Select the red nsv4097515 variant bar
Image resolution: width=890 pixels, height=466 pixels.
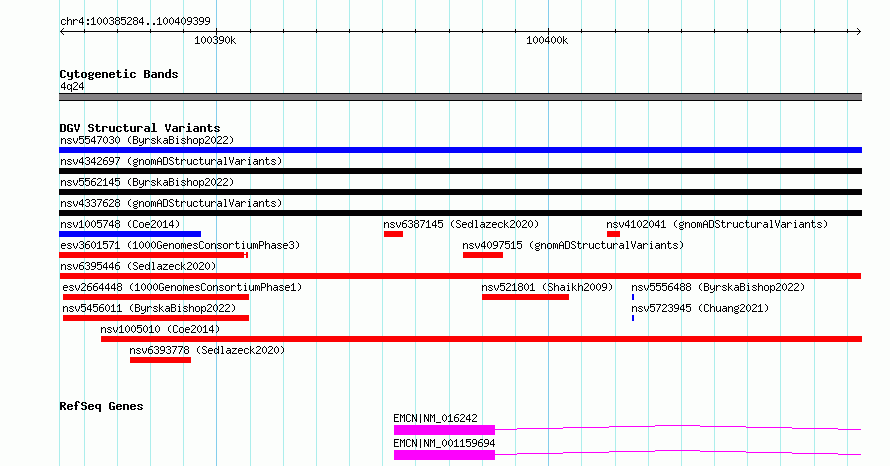pos(483,255)
